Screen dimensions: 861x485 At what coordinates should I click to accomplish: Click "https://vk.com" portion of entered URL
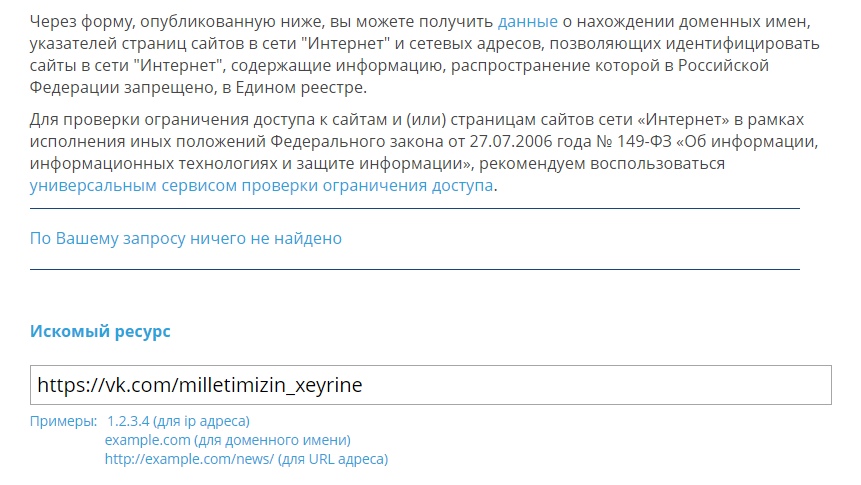tap(105, 385)
